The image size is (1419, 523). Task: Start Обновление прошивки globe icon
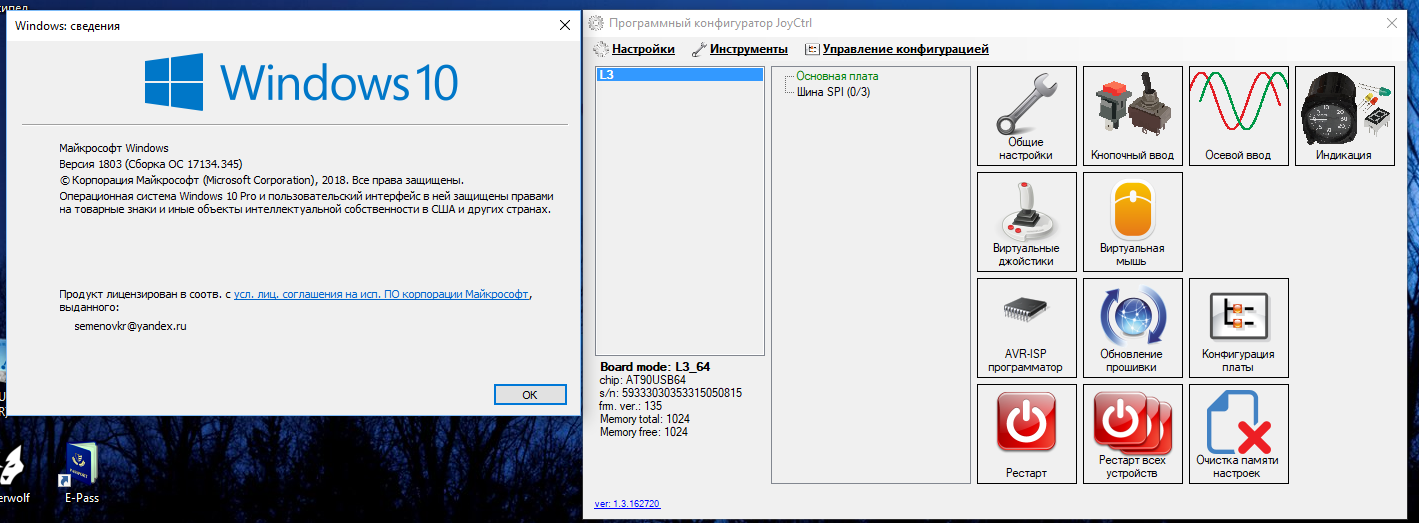[x=1132, y=328]
